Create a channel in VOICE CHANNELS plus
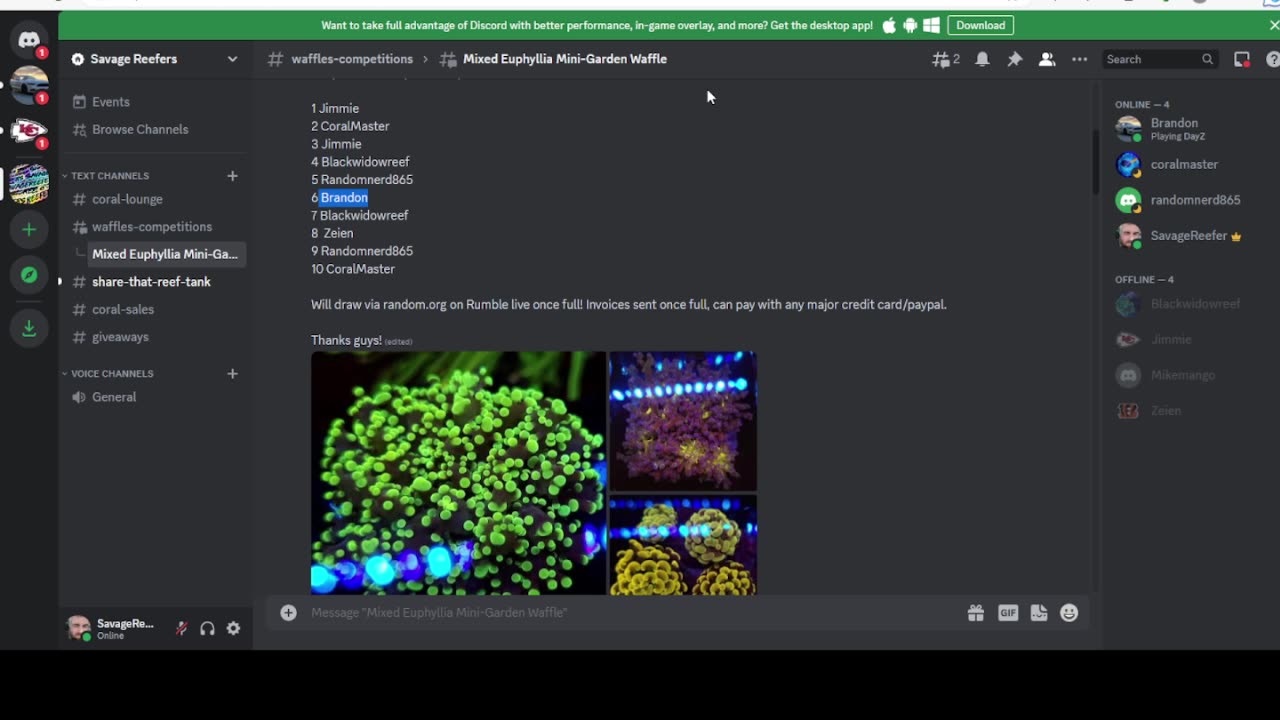 [232, 373]
